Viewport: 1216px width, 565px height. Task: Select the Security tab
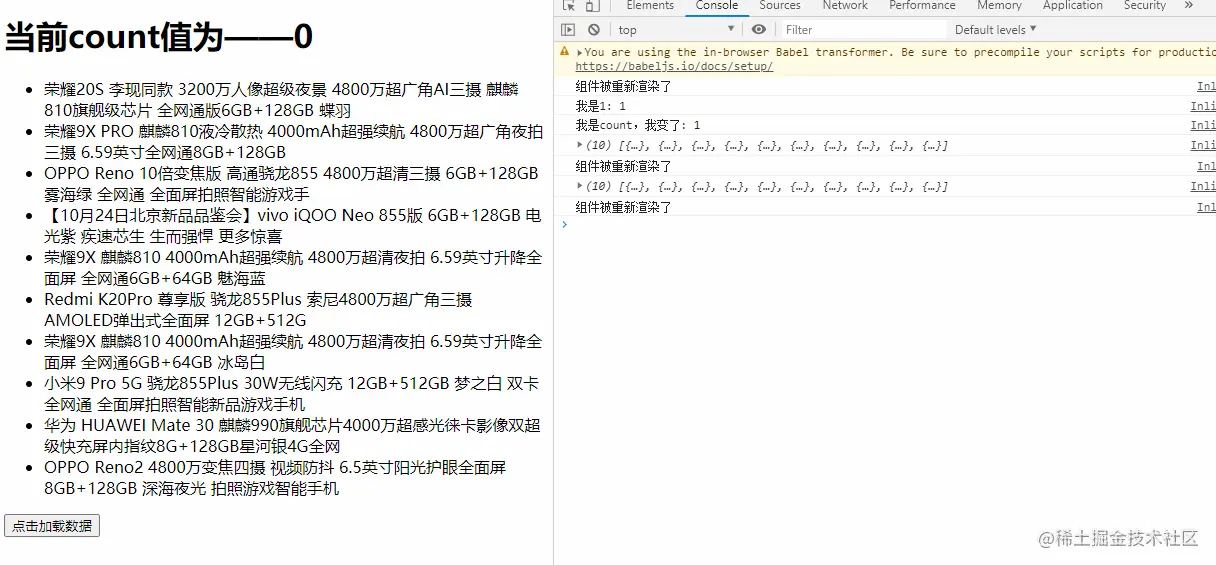[1145, 6]
